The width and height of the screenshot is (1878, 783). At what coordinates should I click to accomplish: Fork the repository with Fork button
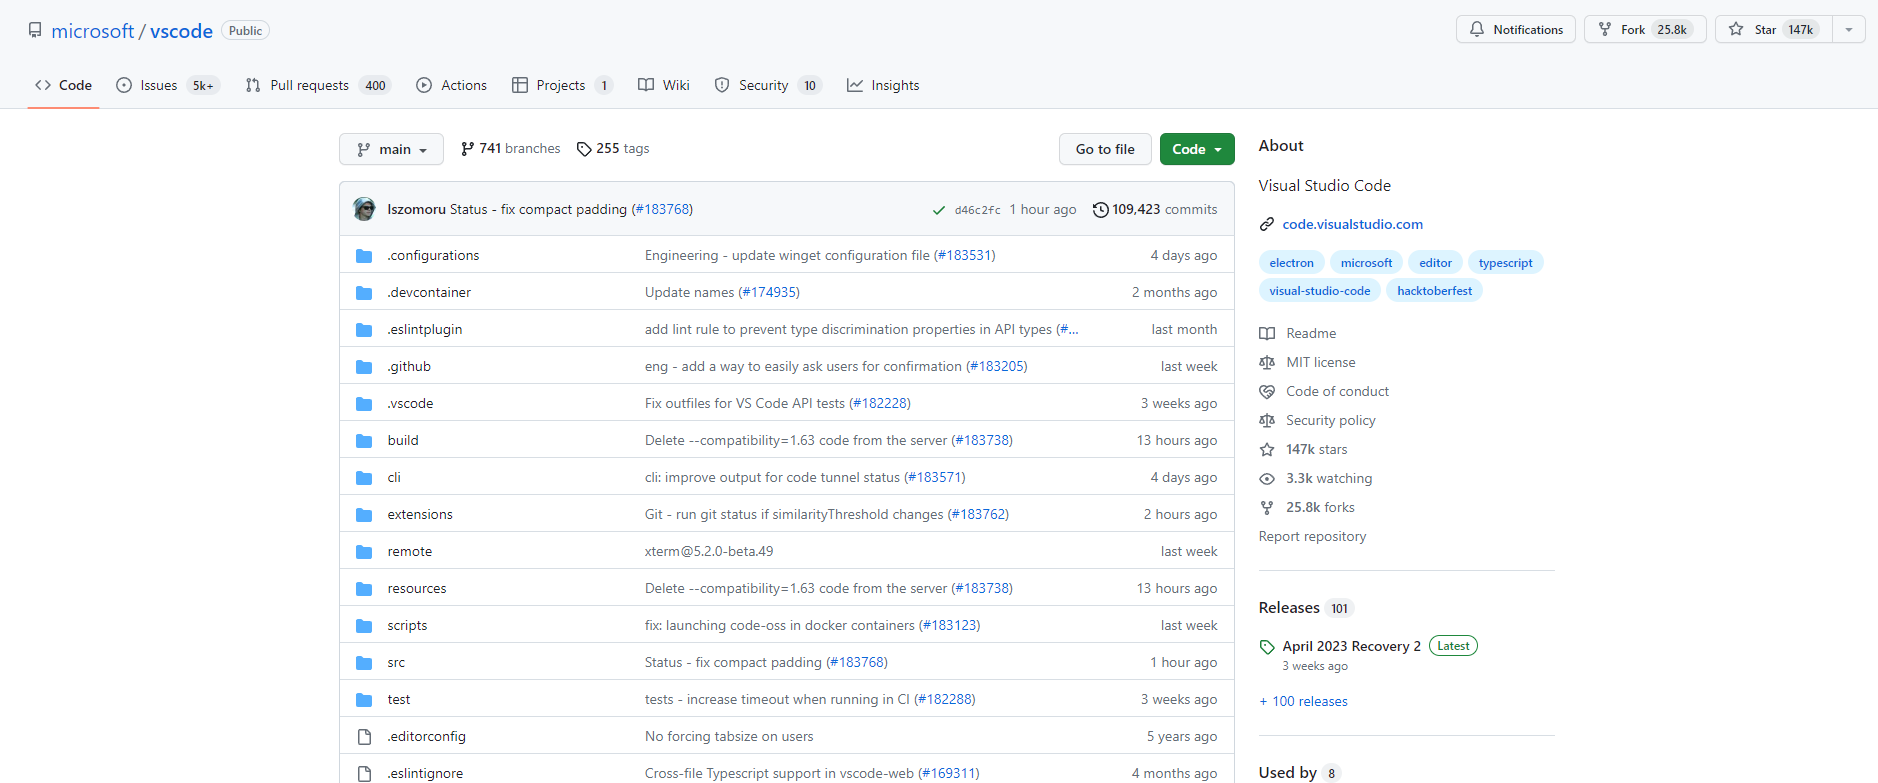click(x=1645, y=30)
